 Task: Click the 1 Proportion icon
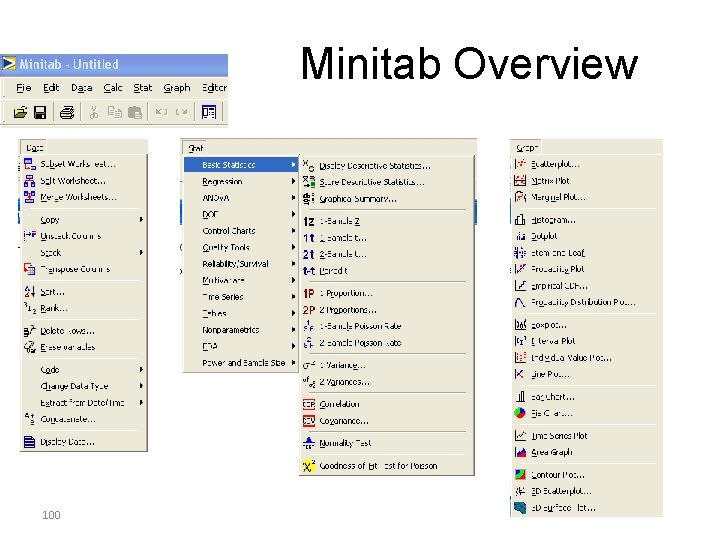(309, 293)
